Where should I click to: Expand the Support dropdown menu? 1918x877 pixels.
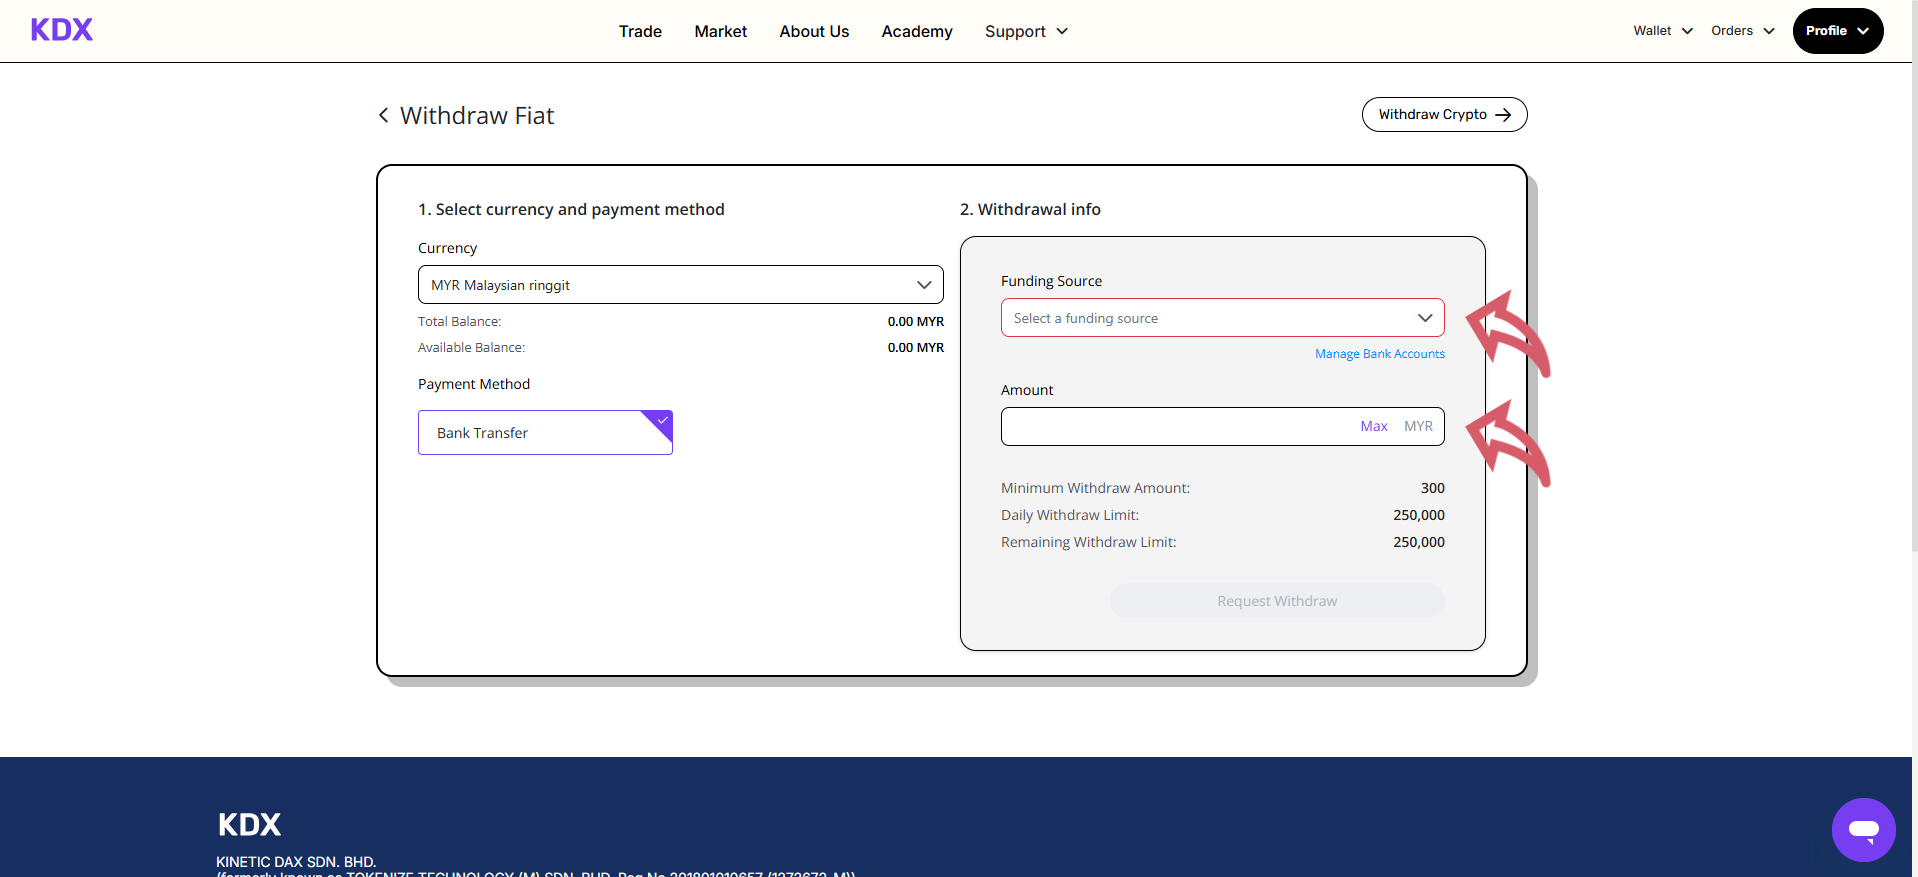(1026, 31)
